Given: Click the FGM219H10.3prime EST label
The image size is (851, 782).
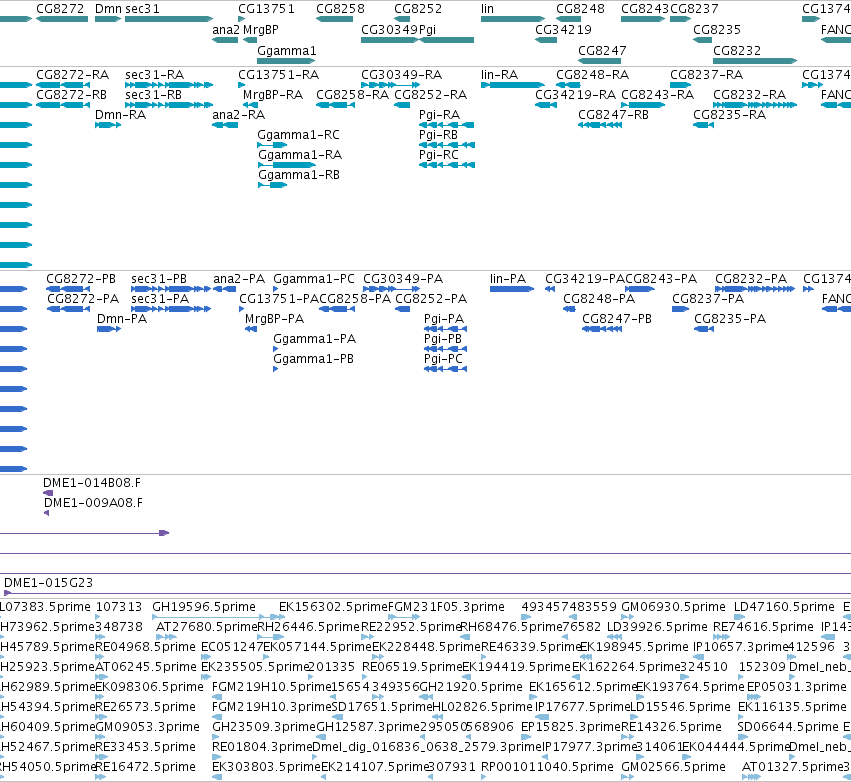Looking at the screenshot, I should [x=271, y=707].
